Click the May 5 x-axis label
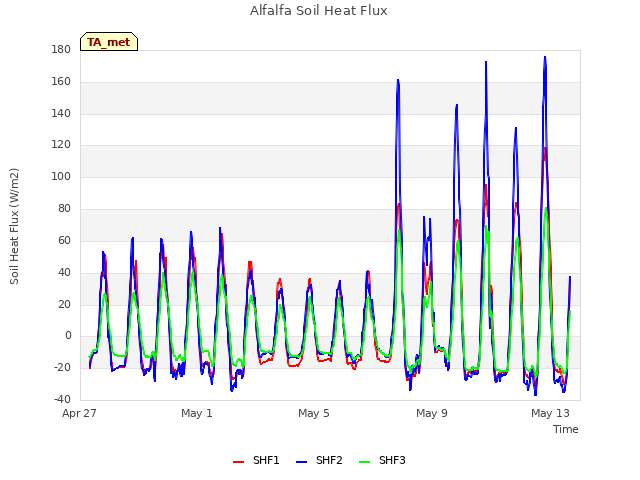The width and height of the screenshot is (640, 480). (313, 413)
